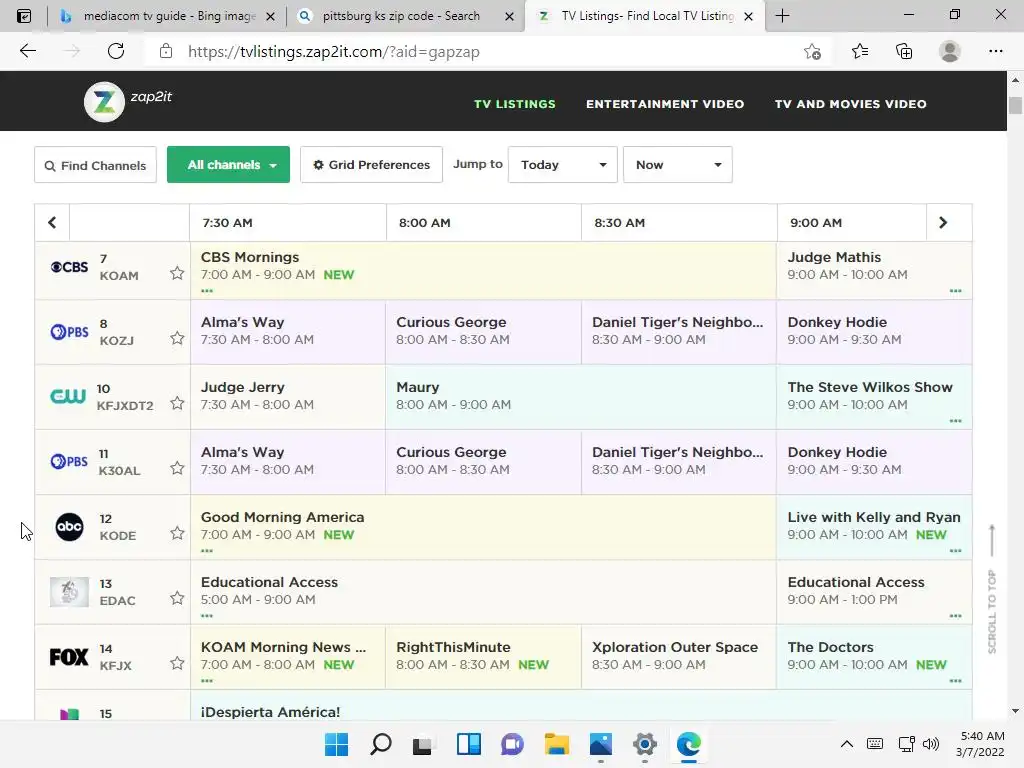Open a new browser tab

pos(782,16)
